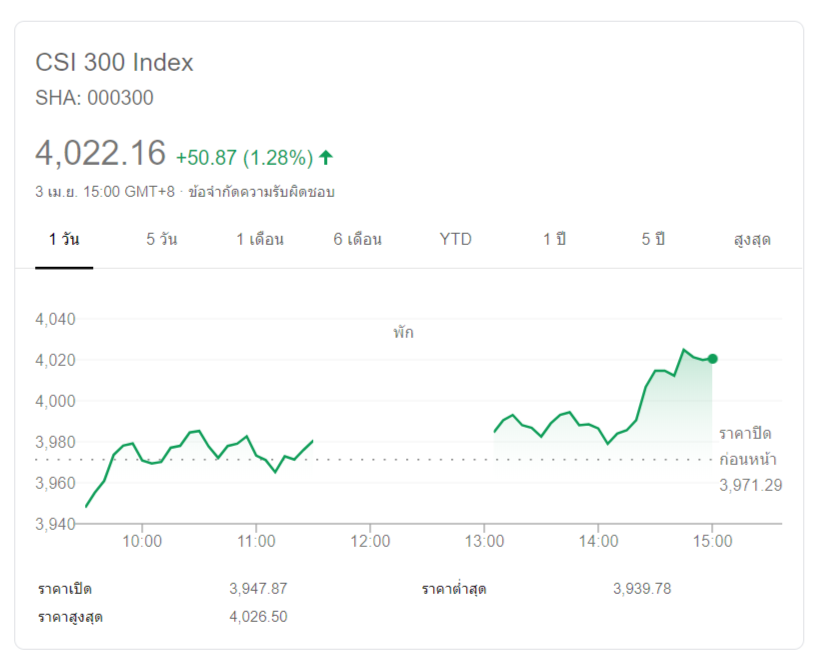Click the green up arrow icon
813x665 pixels.
click(326, 157)
